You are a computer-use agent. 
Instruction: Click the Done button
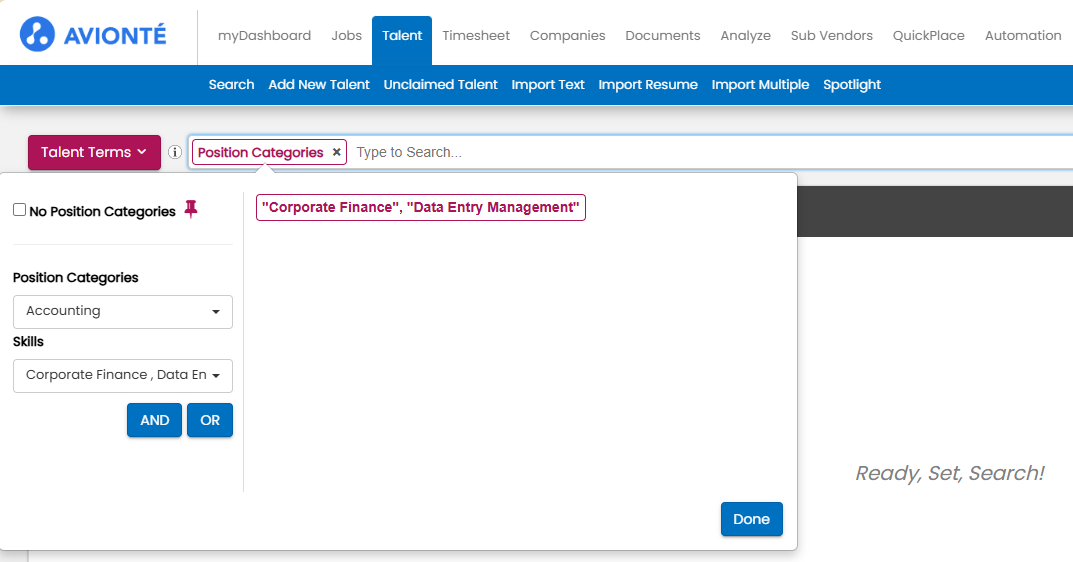click(x=751, y=519)
